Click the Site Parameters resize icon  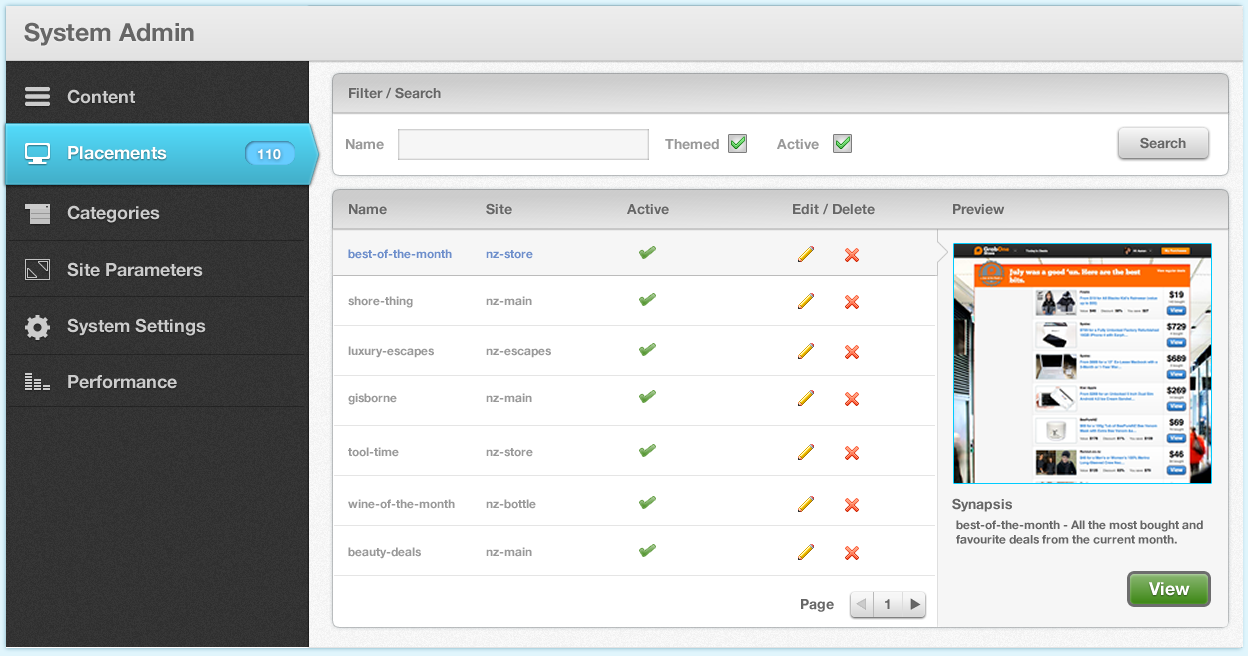coord(37,270)
